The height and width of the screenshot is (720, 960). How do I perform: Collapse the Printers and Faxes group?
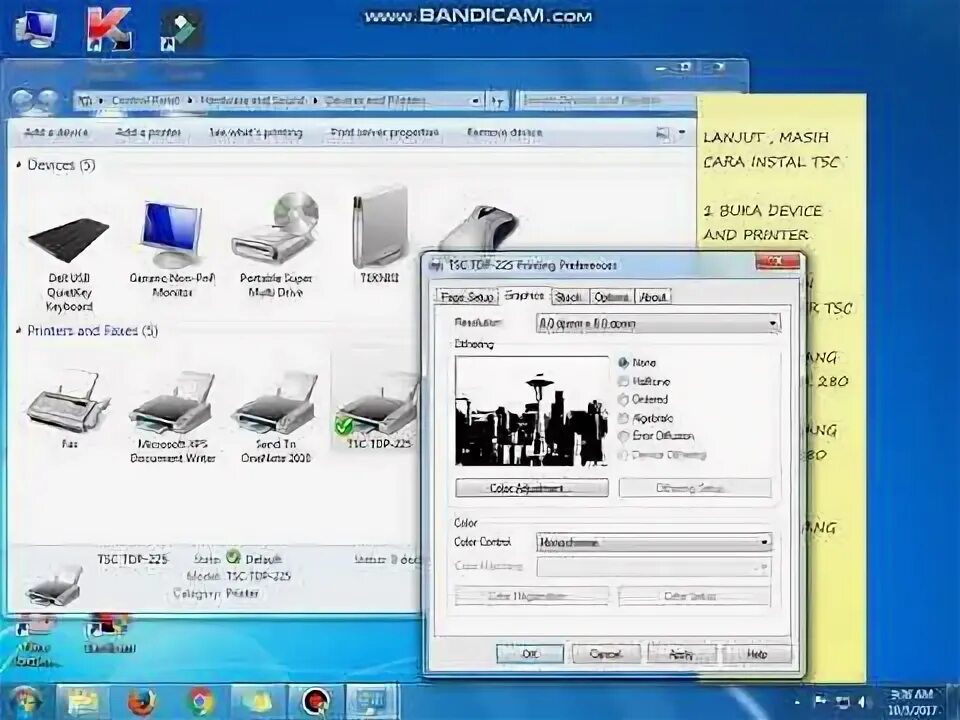click(19, 331)
